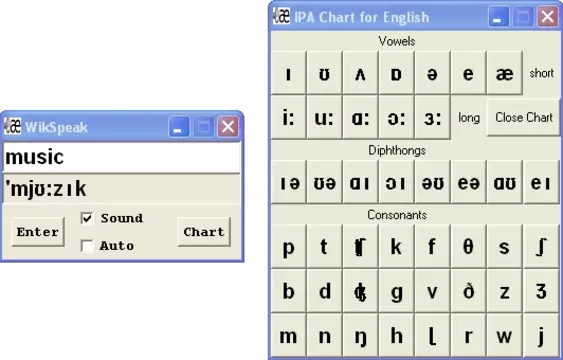The height and width of the screenshot is (360, 563).
Task: Click the IPA transcription 'mjʊ:zɪk field
Action: click(122, 189)
